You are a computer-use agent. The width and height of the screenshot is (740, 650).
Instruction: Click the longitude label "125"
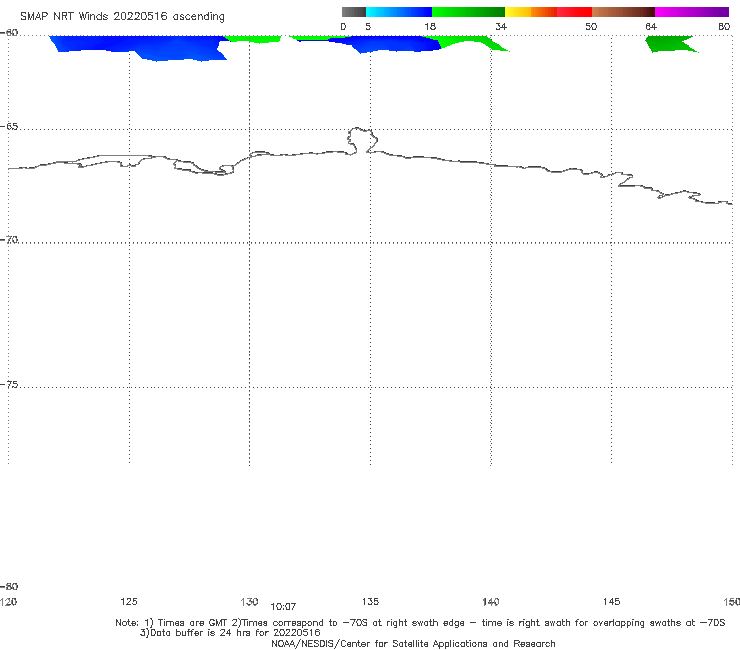click(129, 601)
